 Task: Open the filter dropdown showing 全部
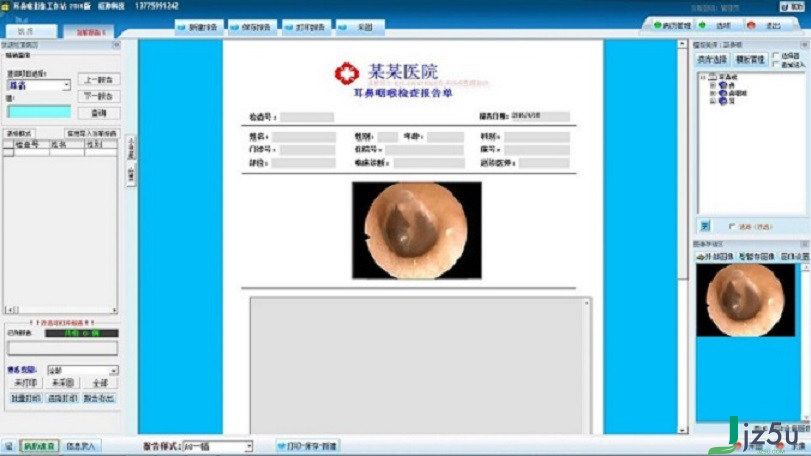click(83, 370)
